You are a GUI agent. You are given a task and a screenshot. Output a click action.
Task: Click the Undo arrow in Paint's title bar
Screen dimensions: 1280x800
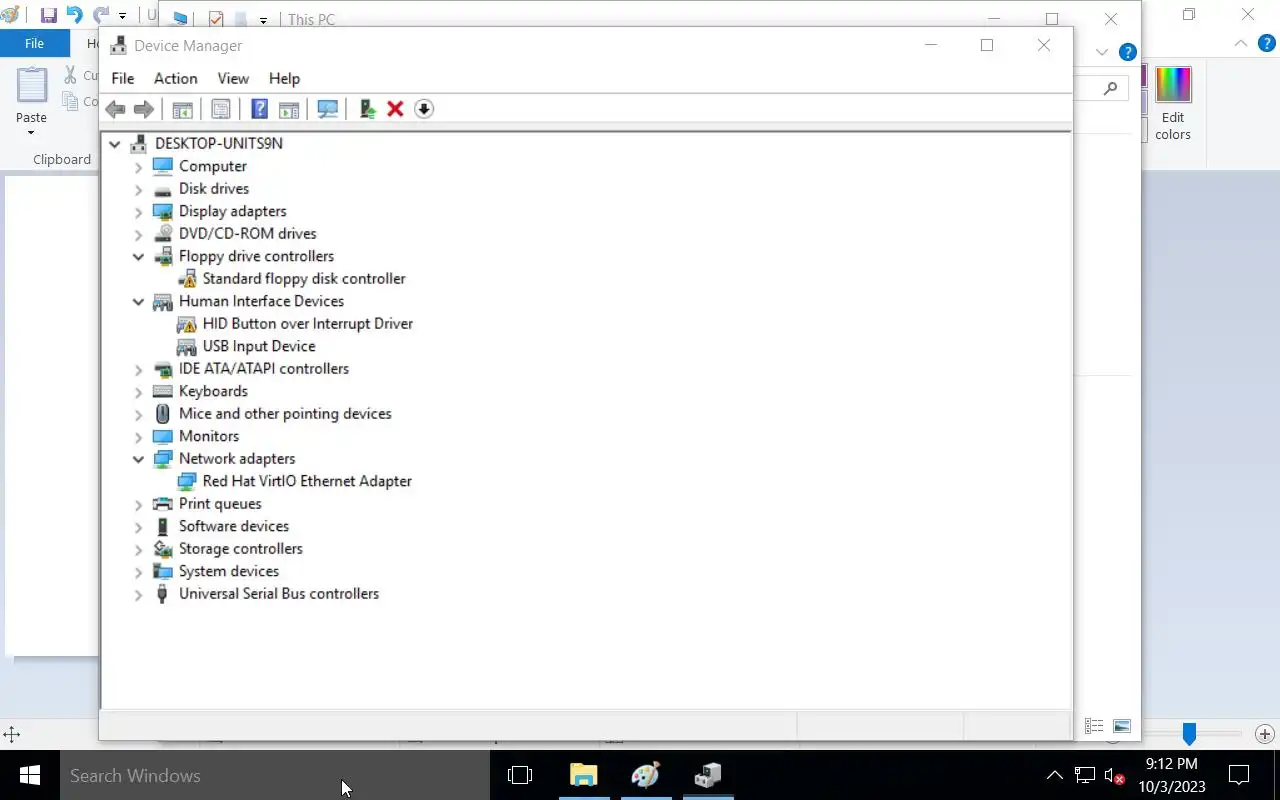point(75,15)
